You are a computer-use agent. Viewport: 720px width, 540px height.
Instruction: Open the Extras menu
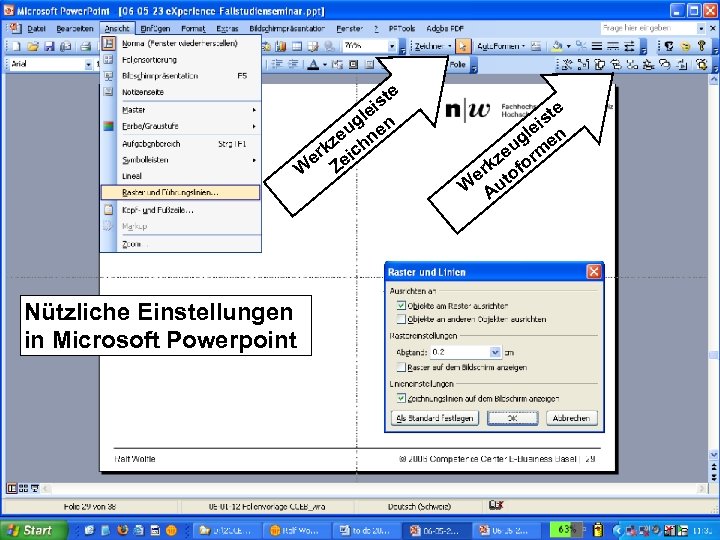click(227, 28)
